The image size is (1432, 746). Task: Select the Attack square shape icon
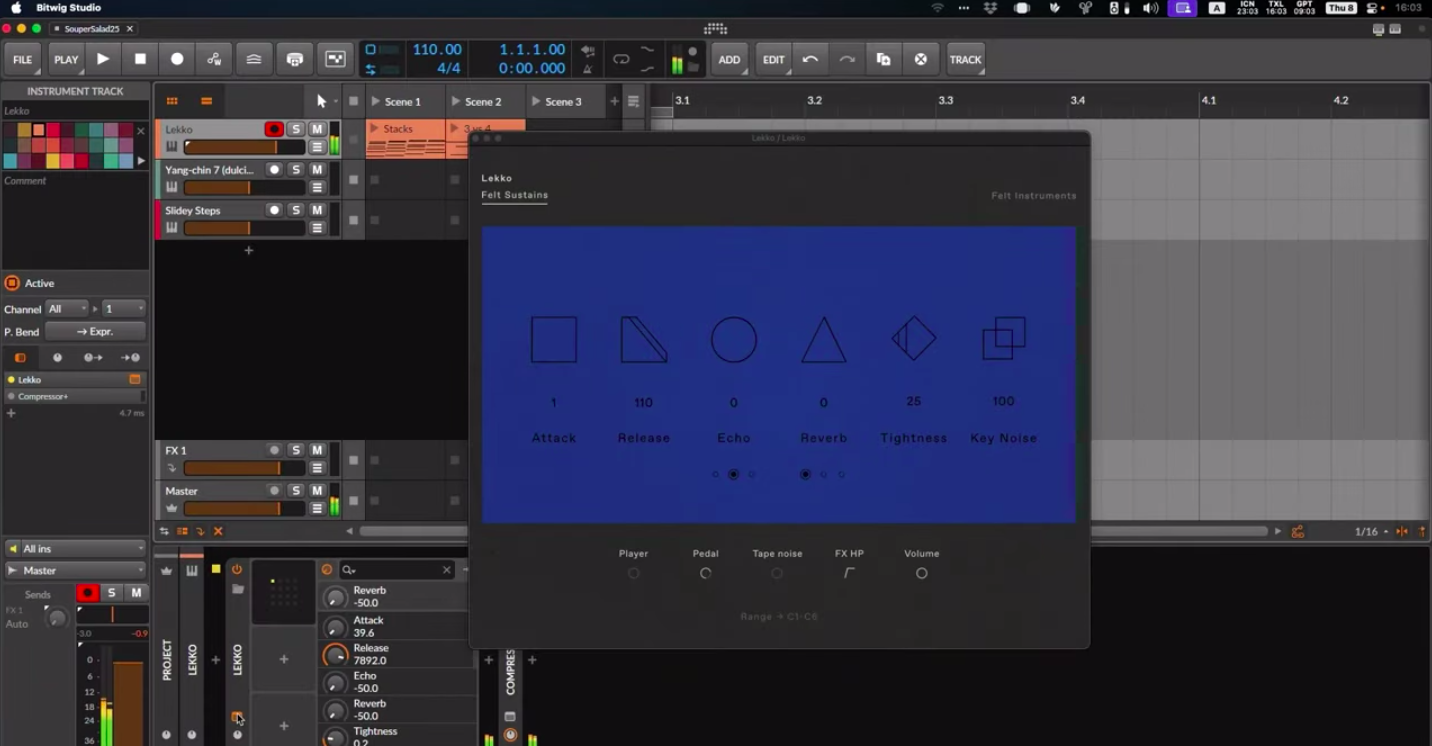point(554,340)
